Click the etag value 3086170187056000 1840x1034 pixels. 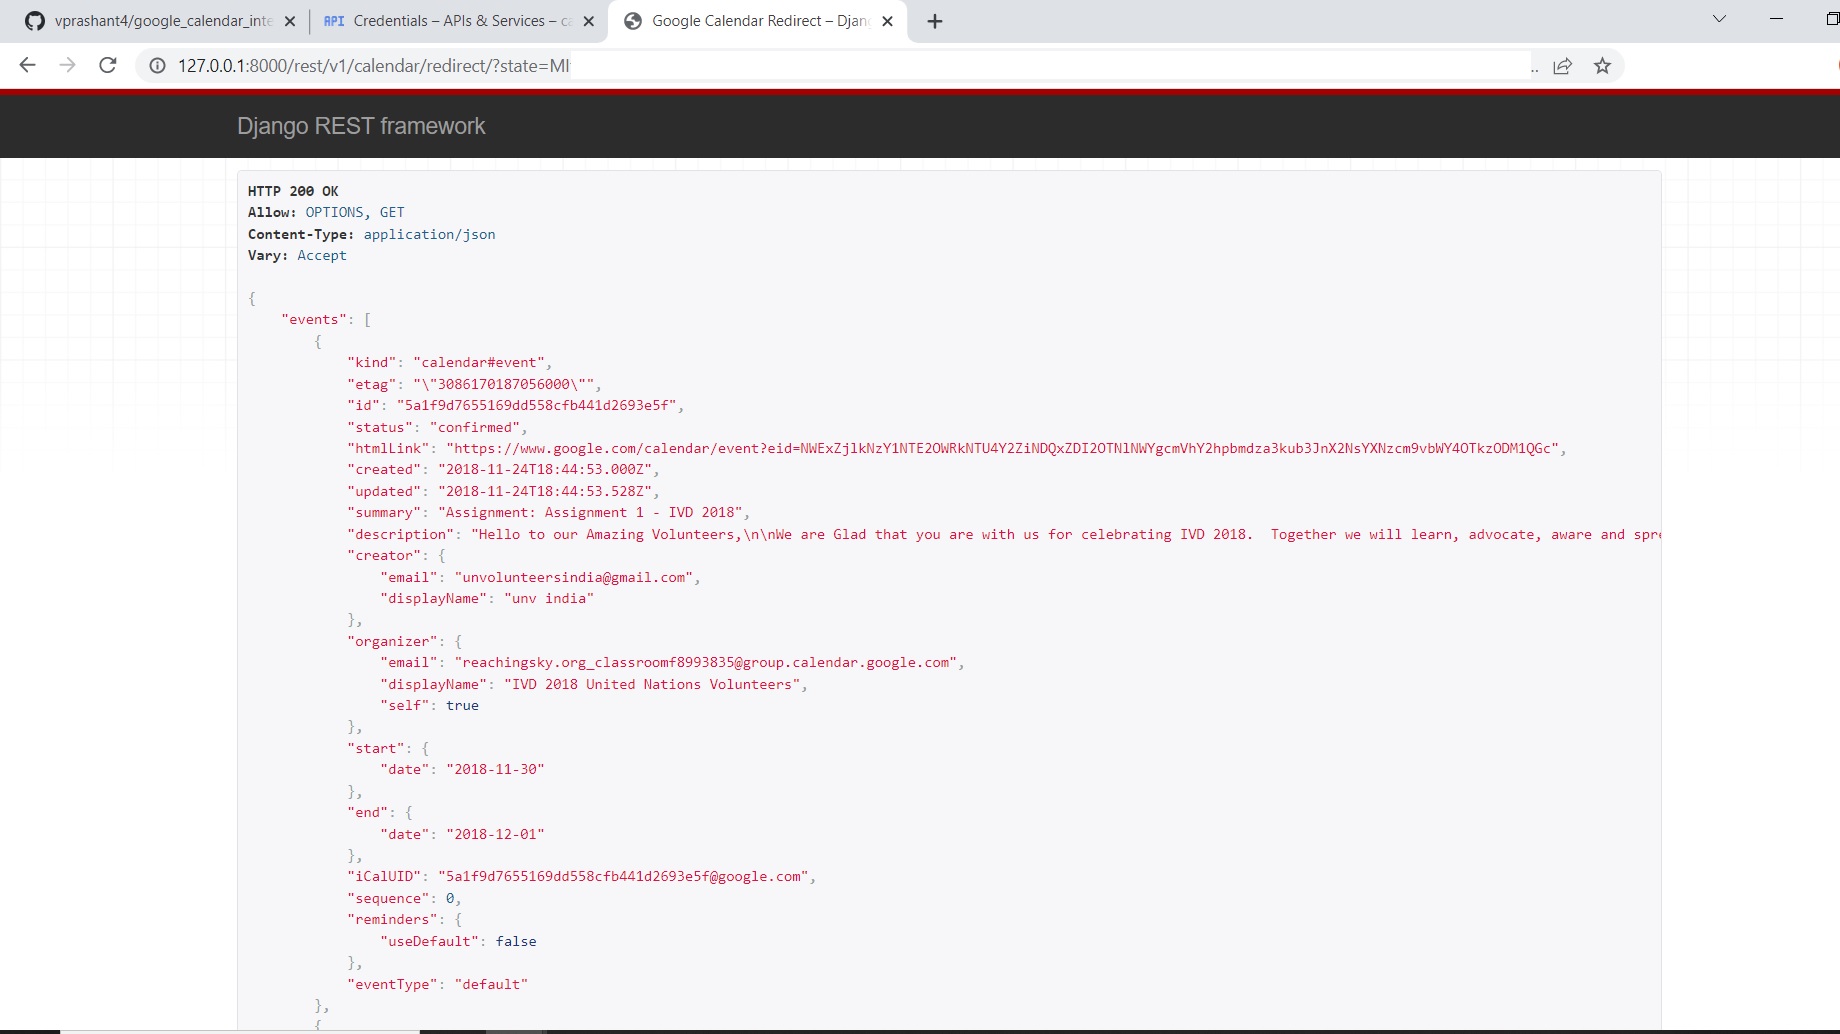(x=504, y=384)
